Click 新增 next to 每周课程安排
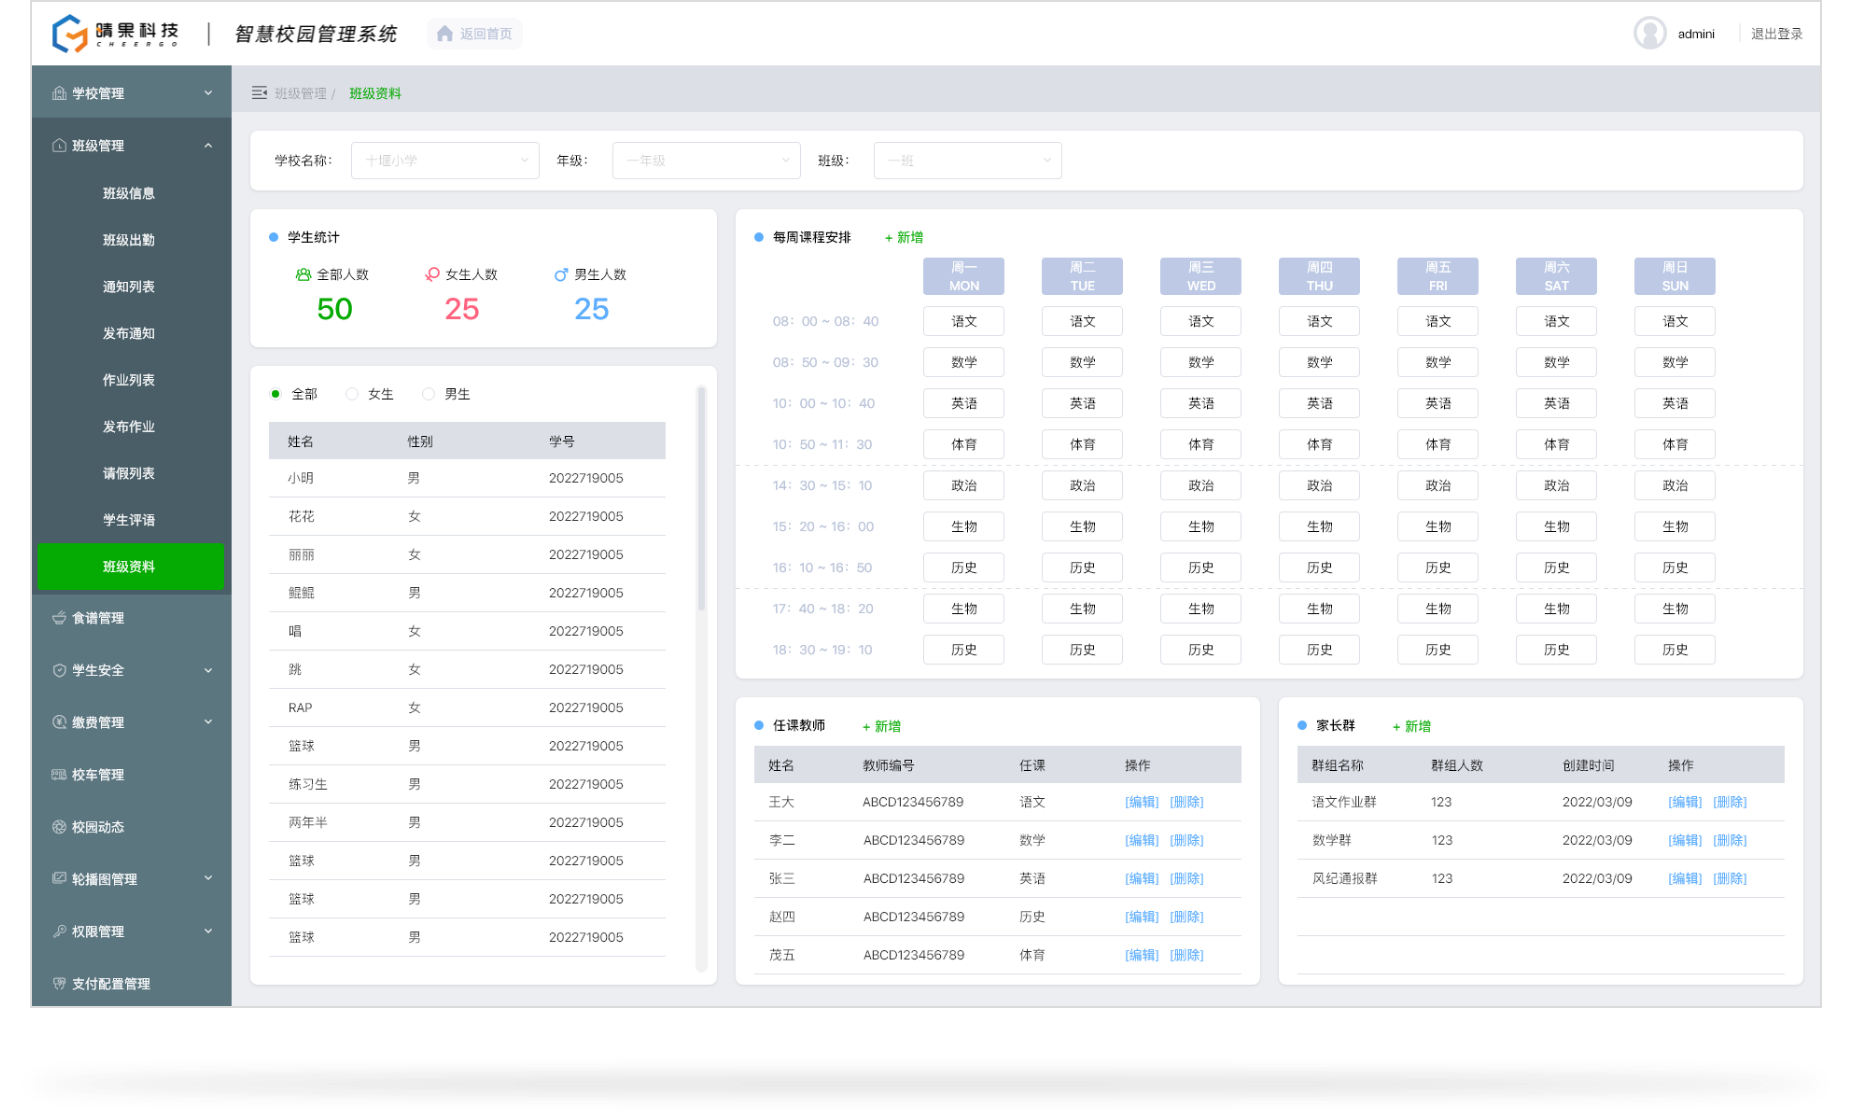Image resolution: width=1852 pixels, height=1120 pixels. (x=904, y=237)
